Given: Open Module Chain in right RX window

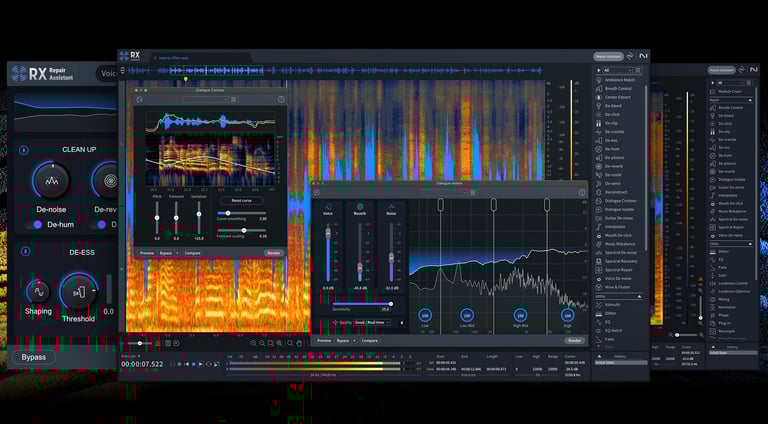Looking at the screenshot, I should click(727, 92).
